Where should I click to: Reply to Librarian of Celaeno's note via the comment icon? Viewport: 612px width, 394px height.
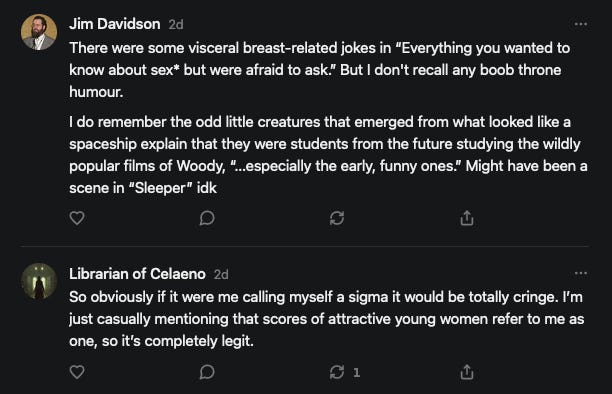[207, 372]
